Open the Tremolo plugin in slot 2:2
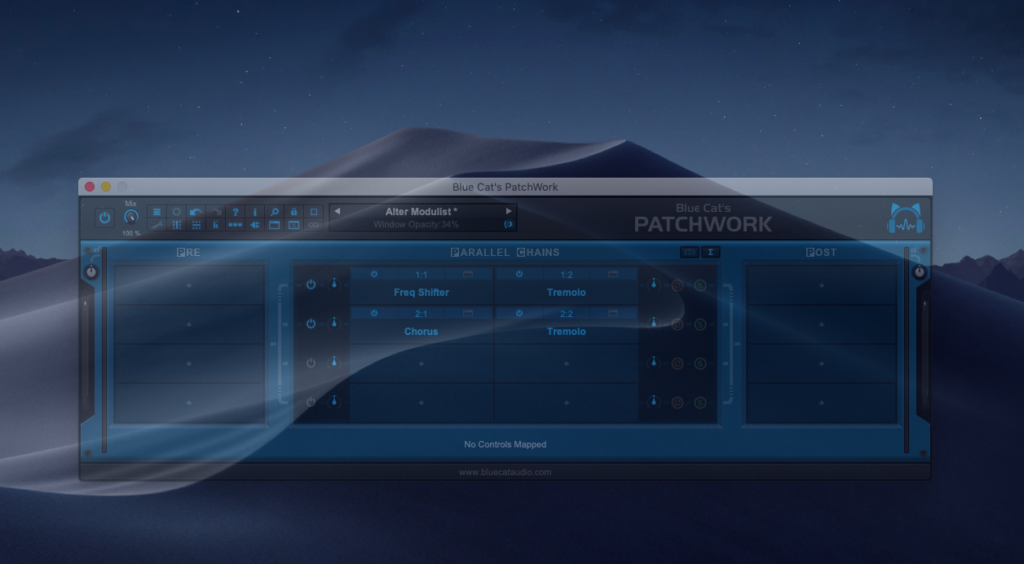Viewport: 1024px width, 564px height. pos(566,332)
